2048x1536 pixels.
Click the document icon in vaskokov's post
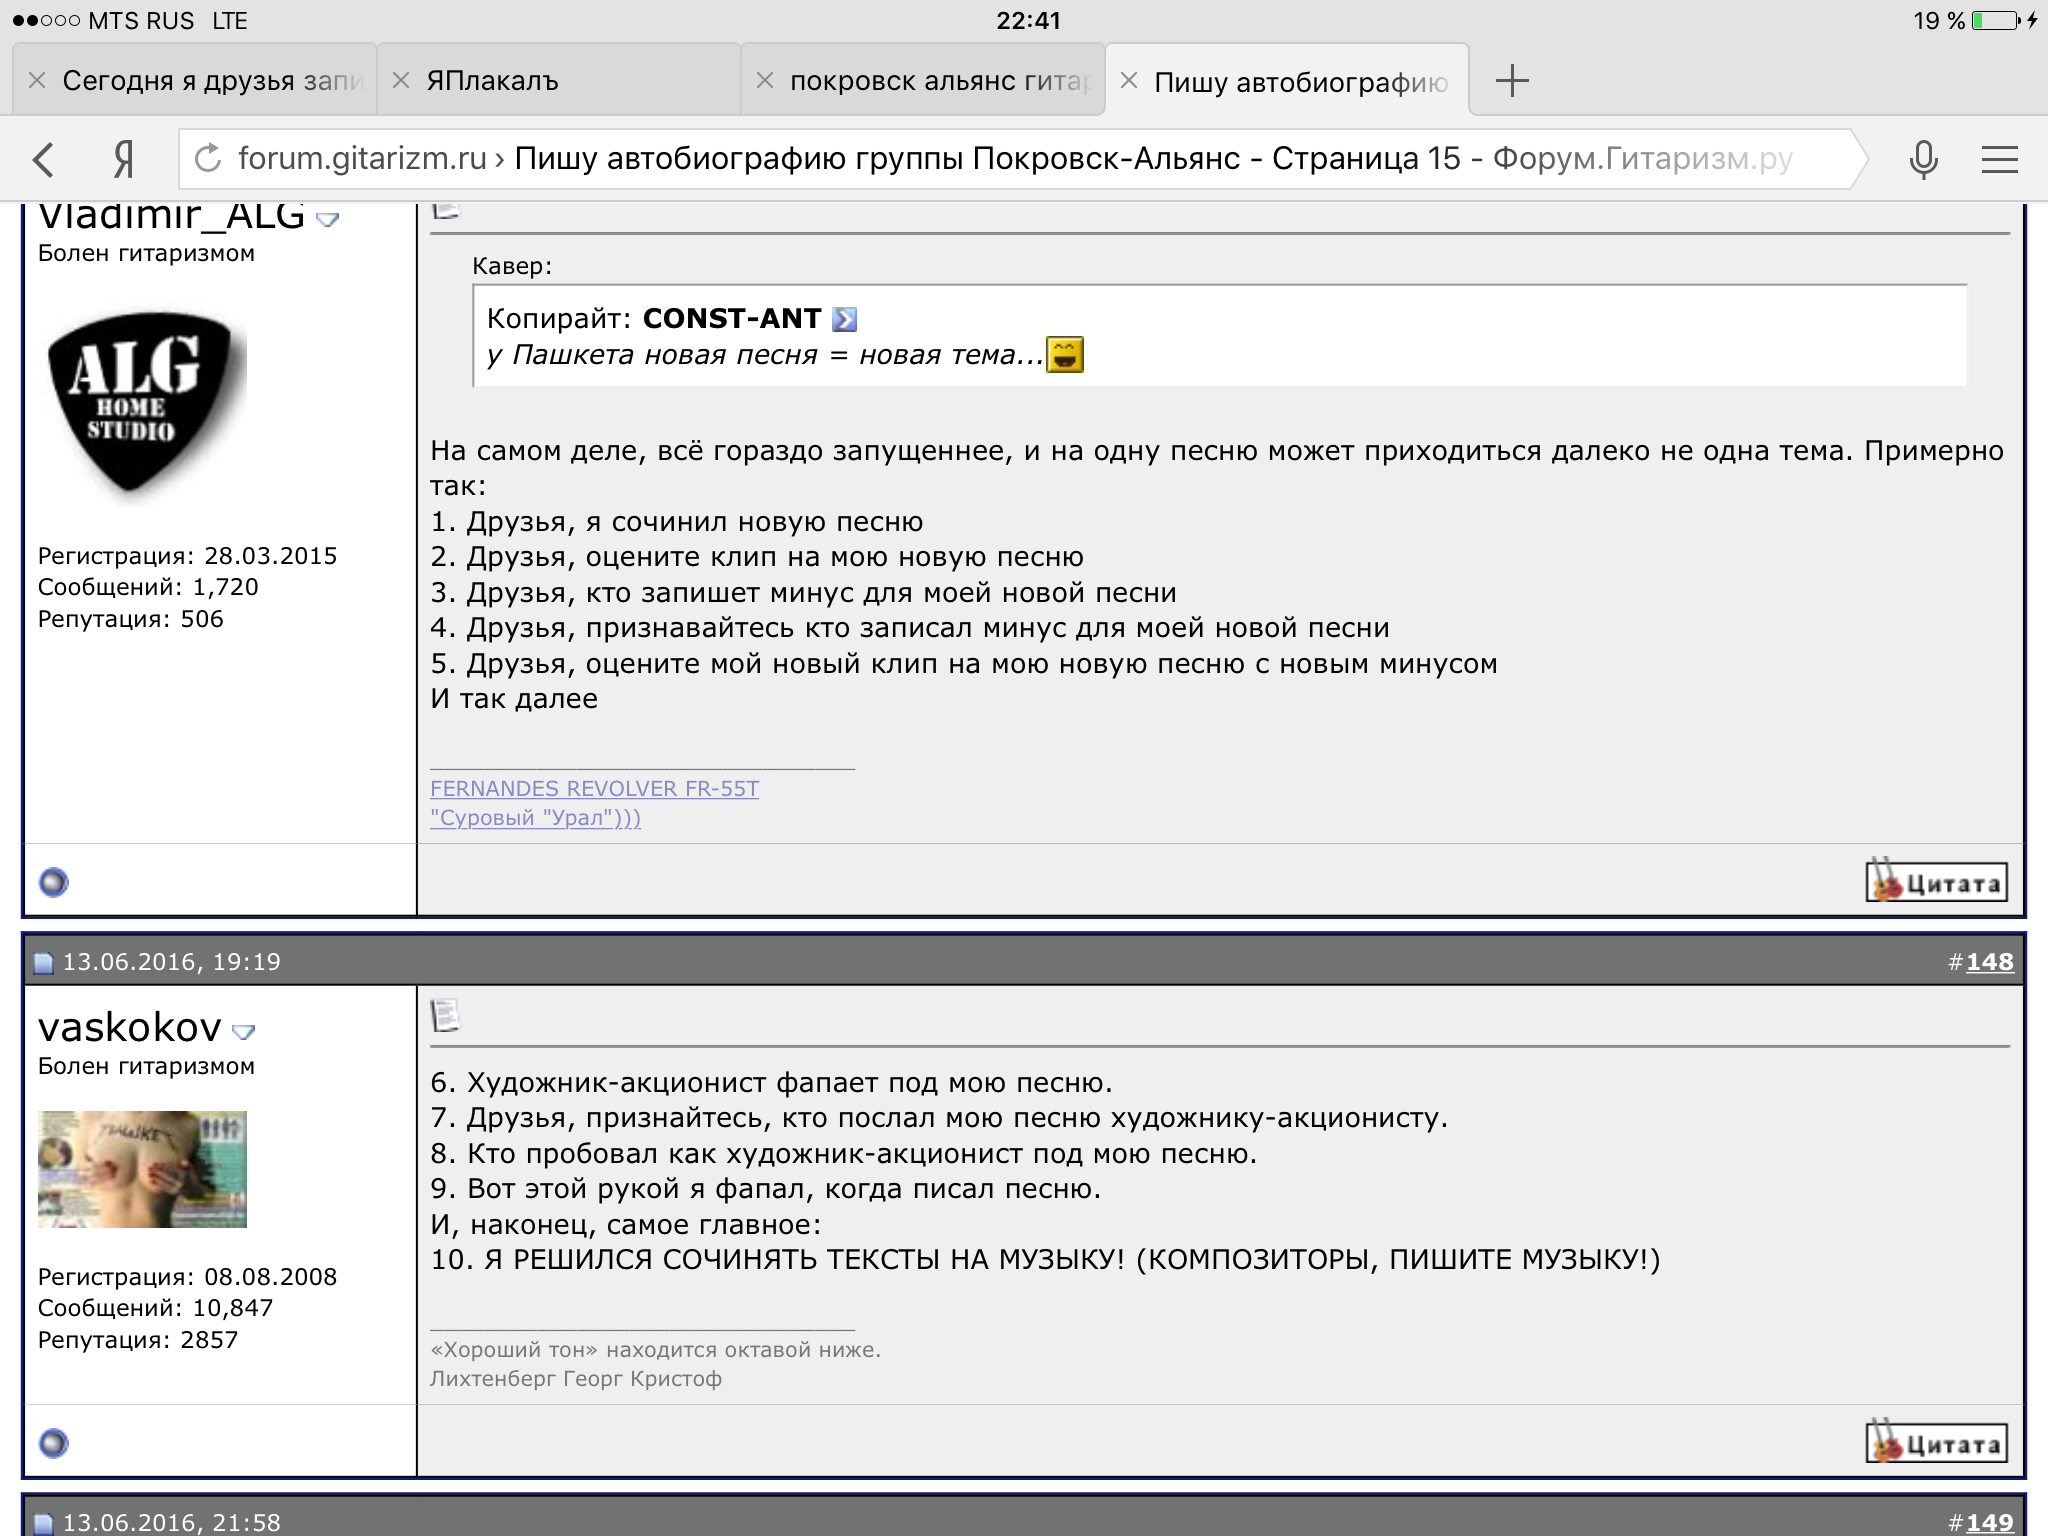445,1015
